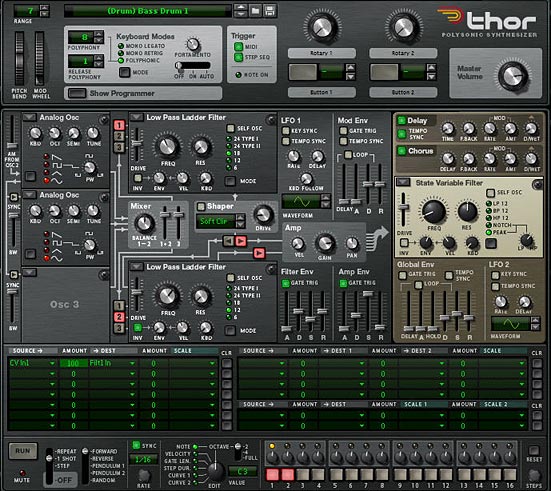551x491 pixels.
Task: Click the Mod Wheel
Action: pyautogui.click(x=39, y=58)
